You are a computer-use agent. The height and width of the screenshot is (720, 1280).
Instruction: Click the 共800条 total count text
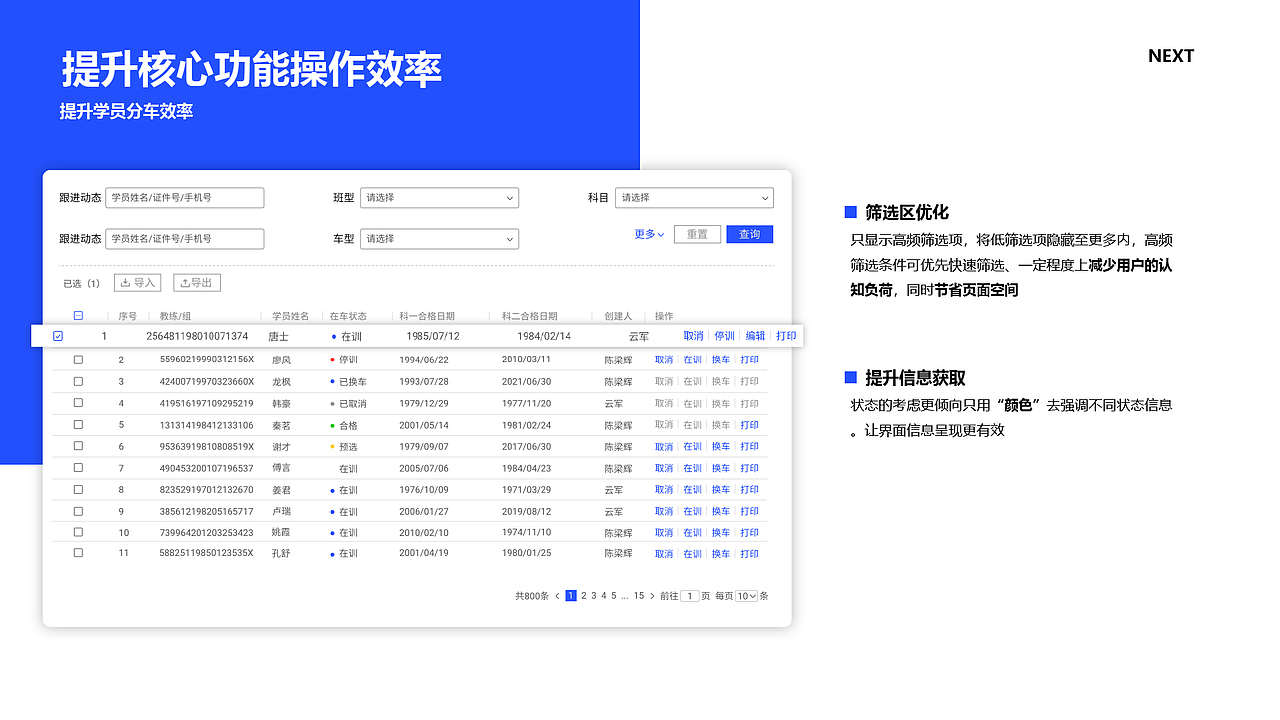tap(532, 596)
